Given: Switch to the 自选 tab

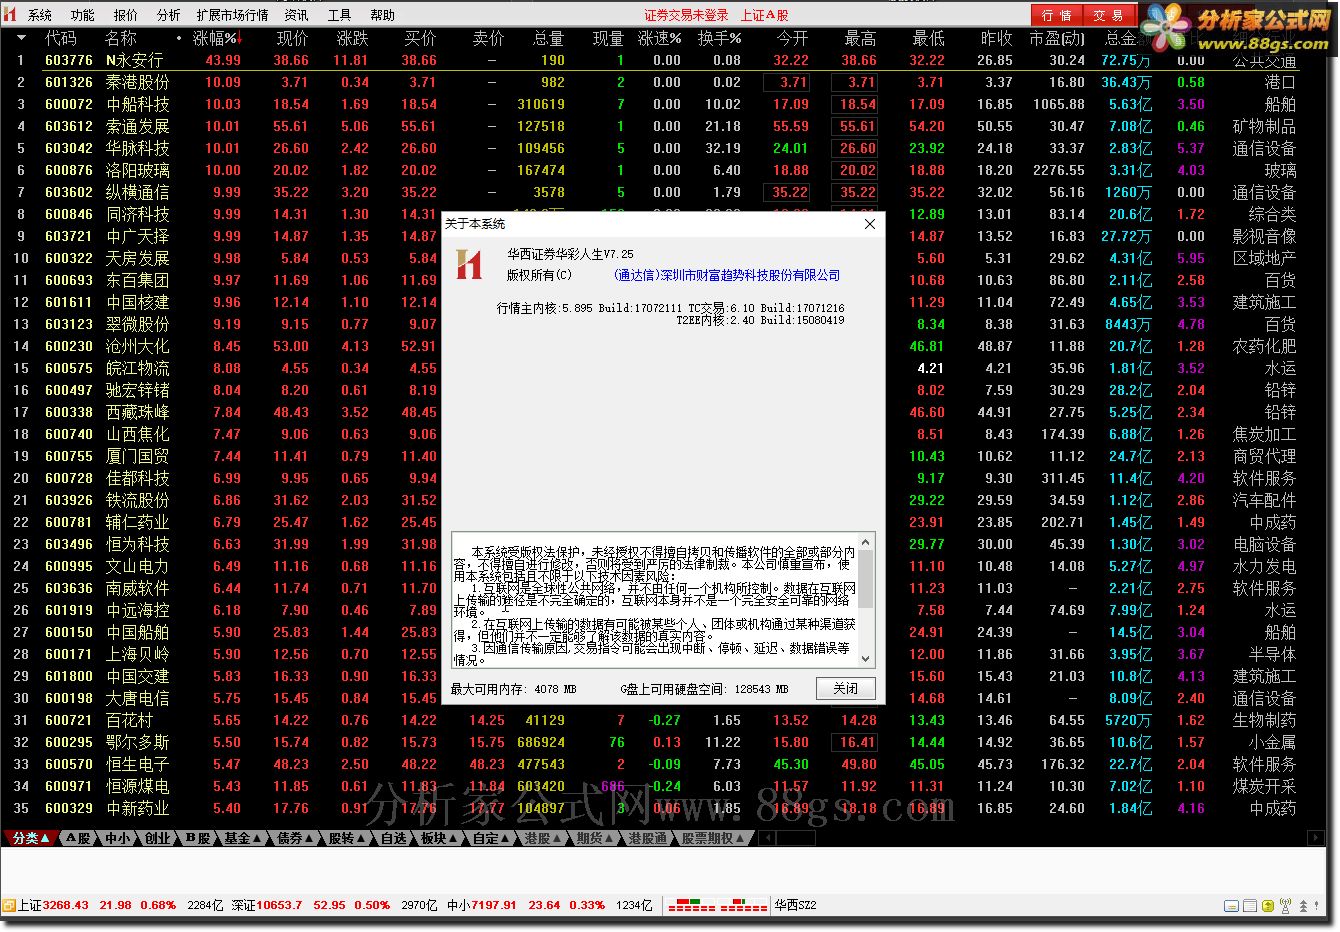Looking at the screenshot, I should tap(394, 838).
